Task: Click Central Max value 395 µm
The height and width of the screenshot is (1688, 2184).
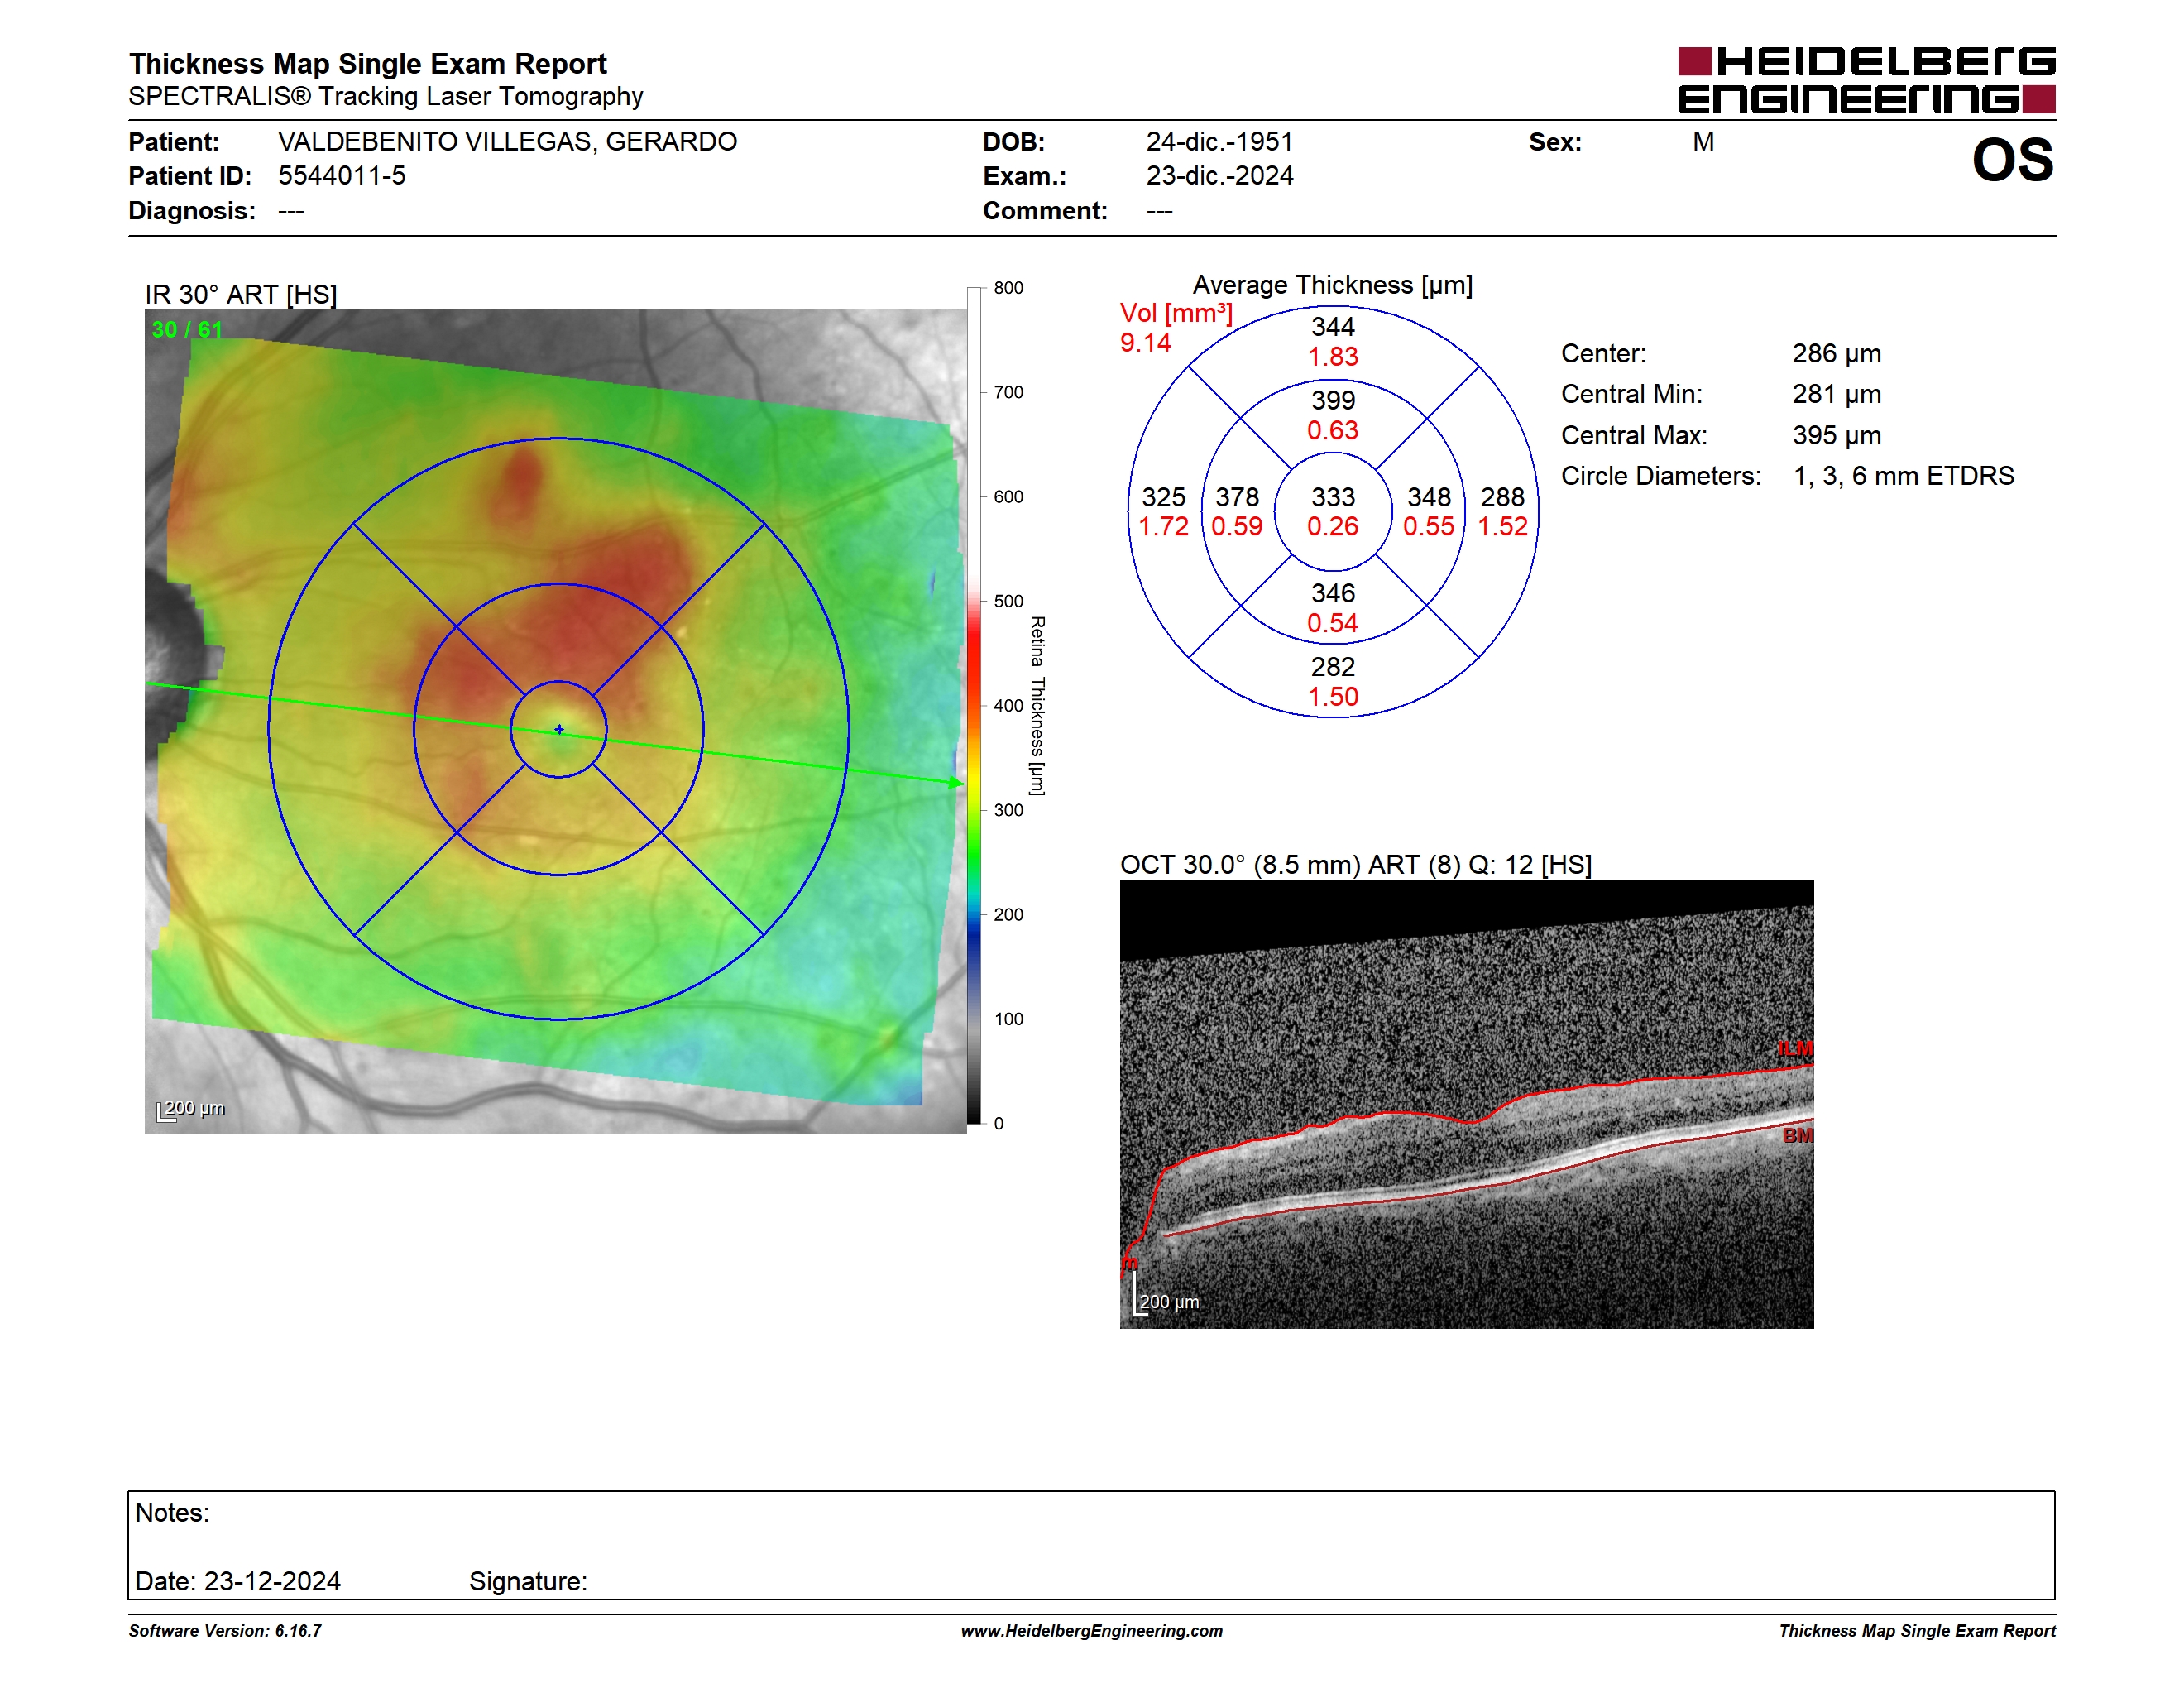Action: (1836, 436)
